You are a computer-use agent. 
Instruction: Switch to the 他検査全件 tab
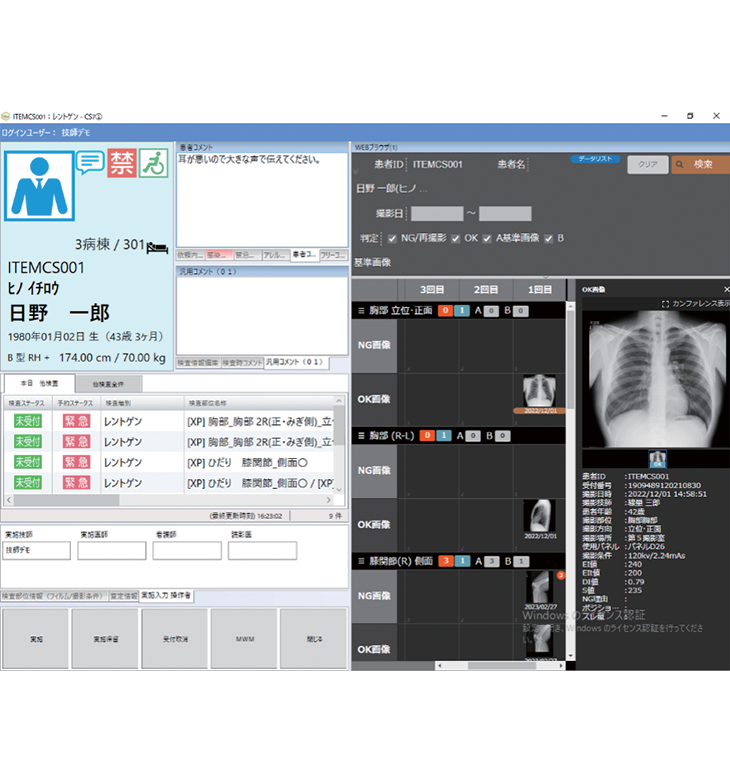107,383
